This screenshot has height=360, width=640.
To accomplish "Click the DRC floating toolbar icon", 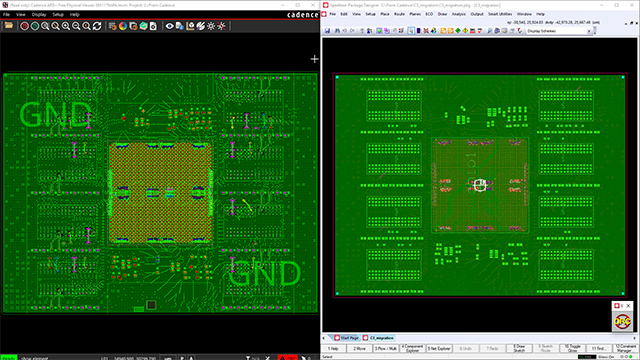I will coord(622,321).
